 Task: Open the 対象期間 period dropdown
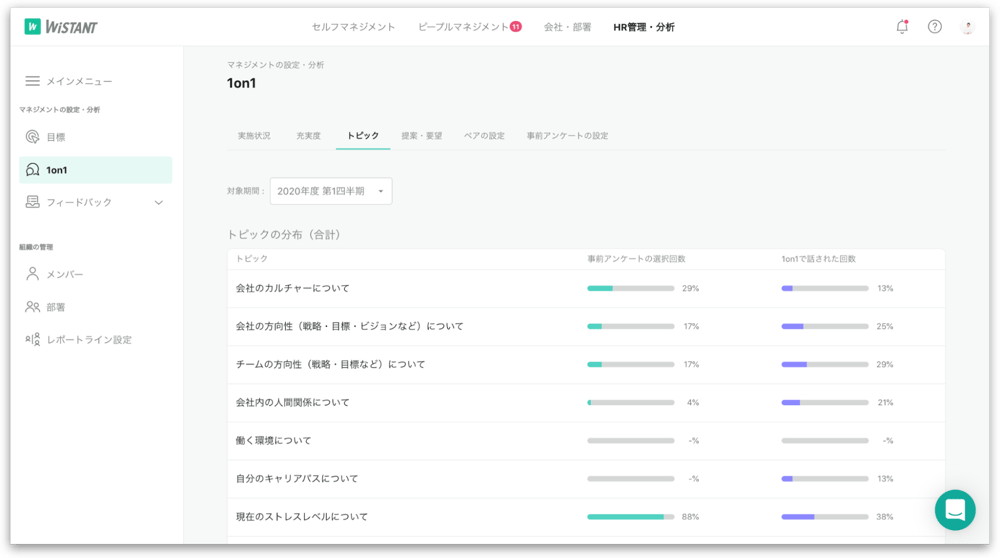(330, 191)
